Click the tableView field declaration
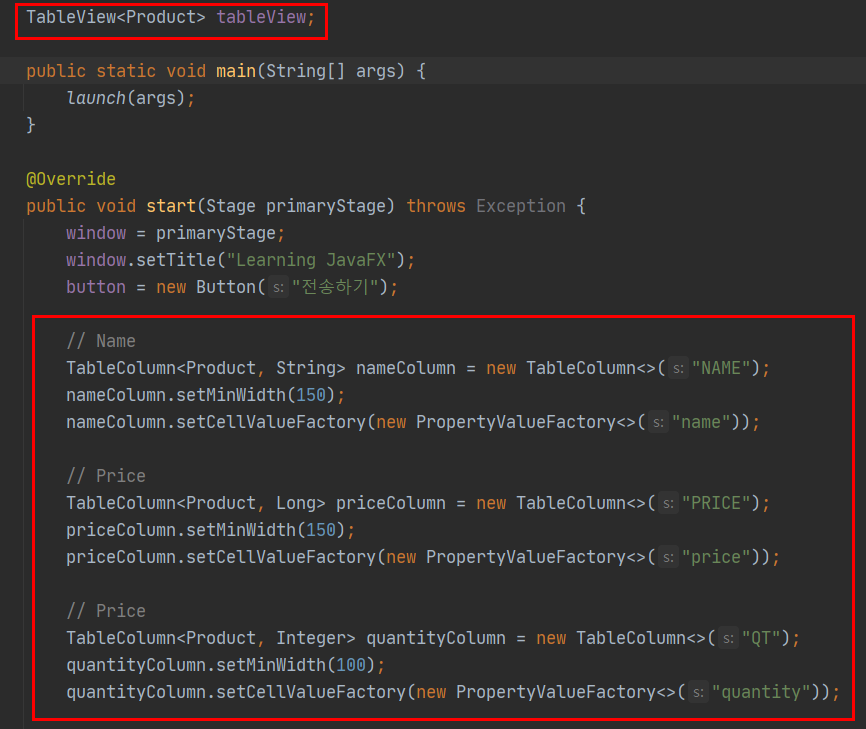866x729 pixels. [170, 17]
